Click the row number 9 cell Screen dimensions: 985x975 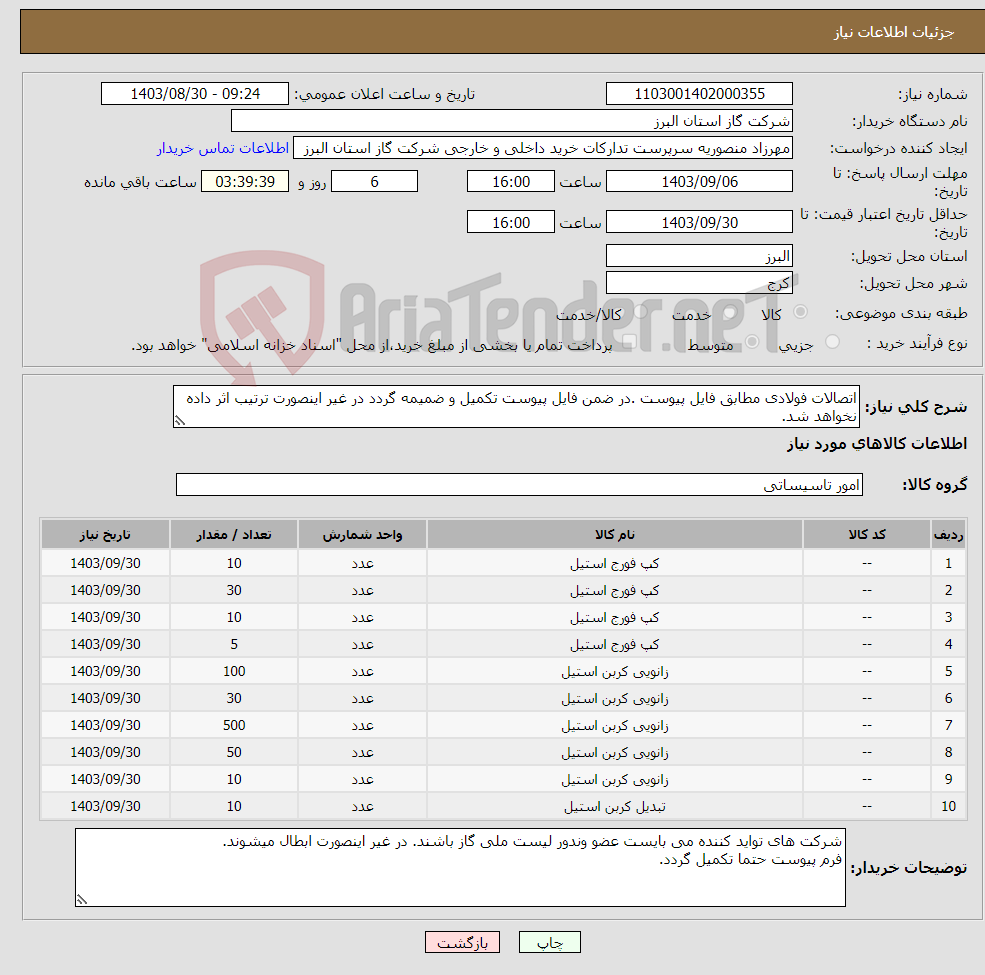pyautogui.click(x=948, y=780)
